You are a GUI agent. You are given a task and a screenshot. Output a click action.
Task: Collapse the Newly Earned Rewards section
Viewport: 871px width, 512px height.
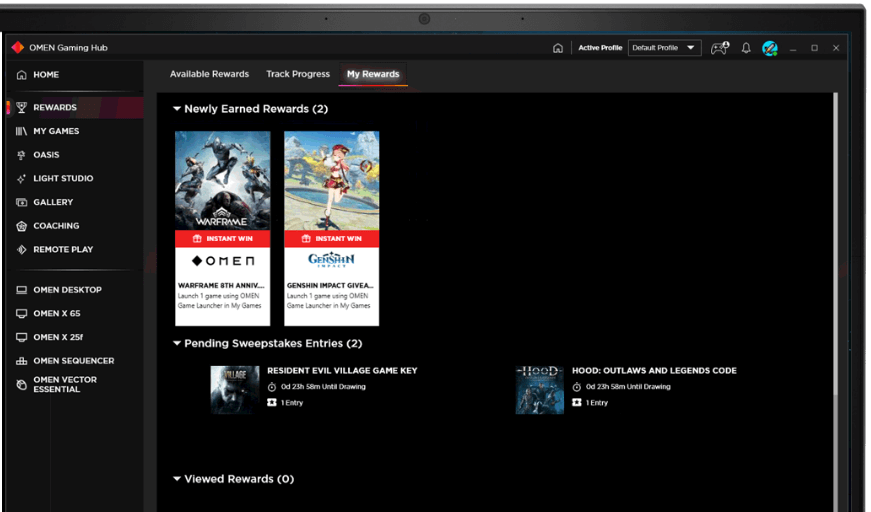pos(177,109)
